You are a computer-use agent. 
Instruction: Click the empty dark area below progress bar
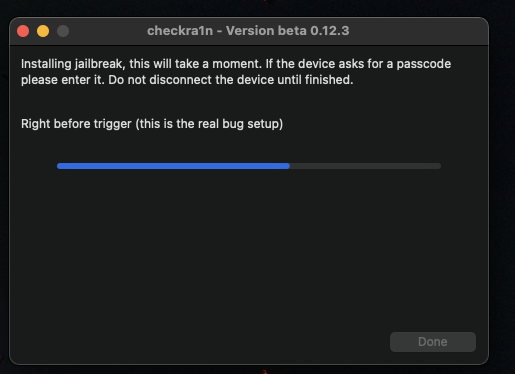[248, 250]
